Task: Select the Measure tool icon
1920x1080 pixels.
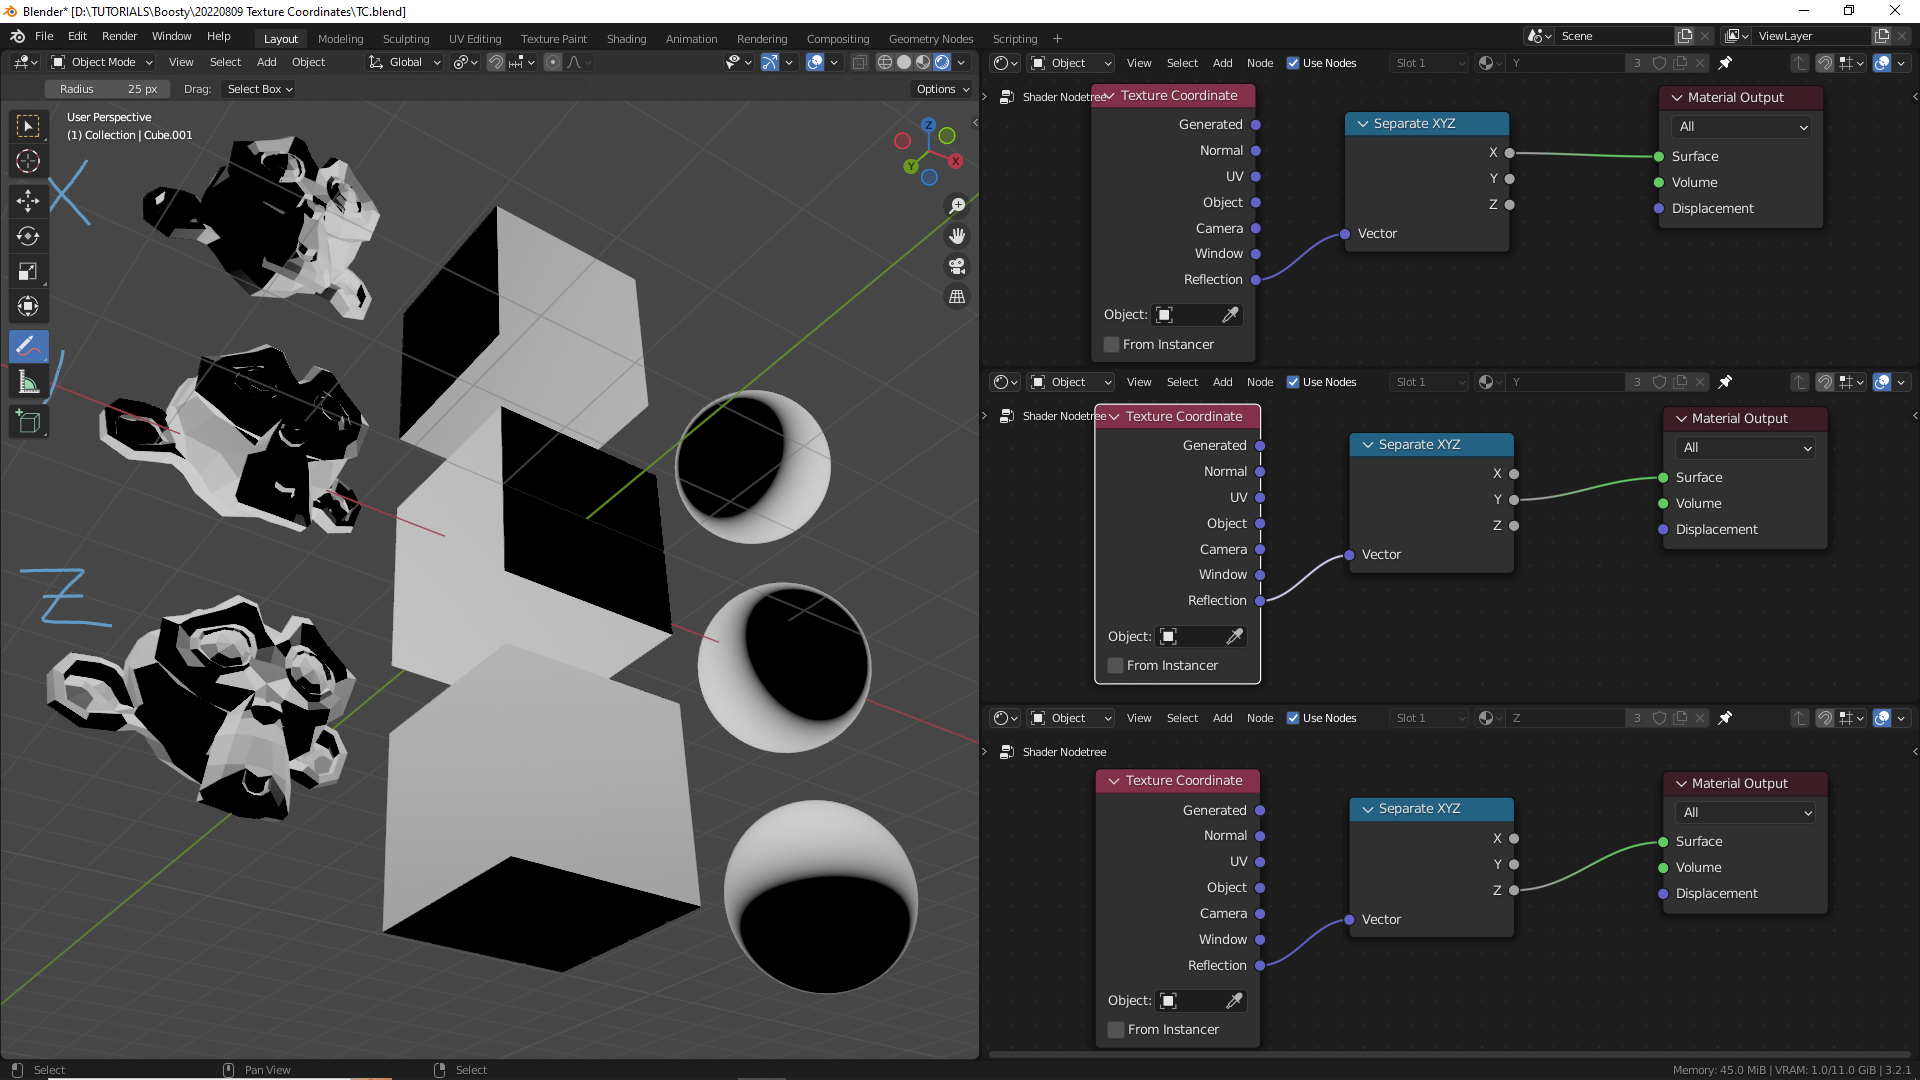Action: (x=29, y=382)
